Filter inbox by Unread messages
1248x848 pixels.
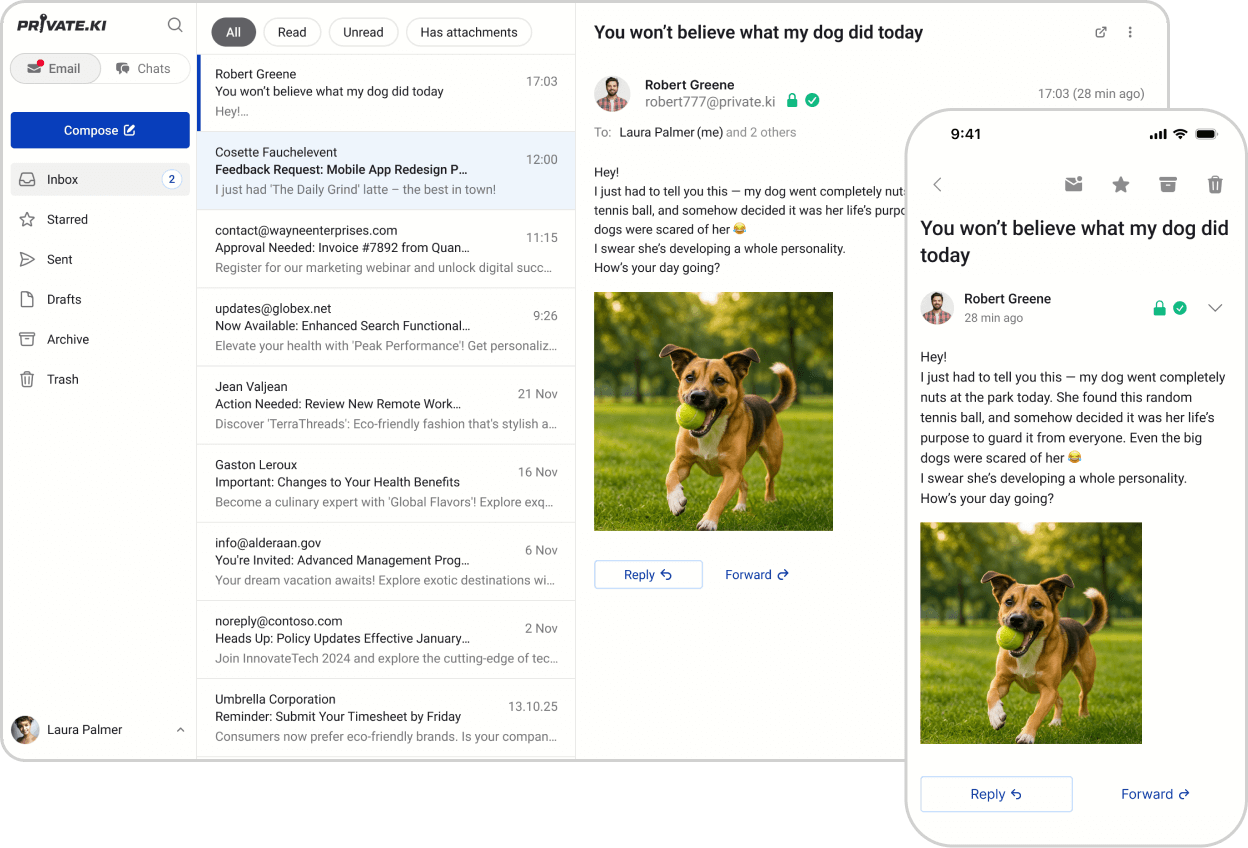363,32
